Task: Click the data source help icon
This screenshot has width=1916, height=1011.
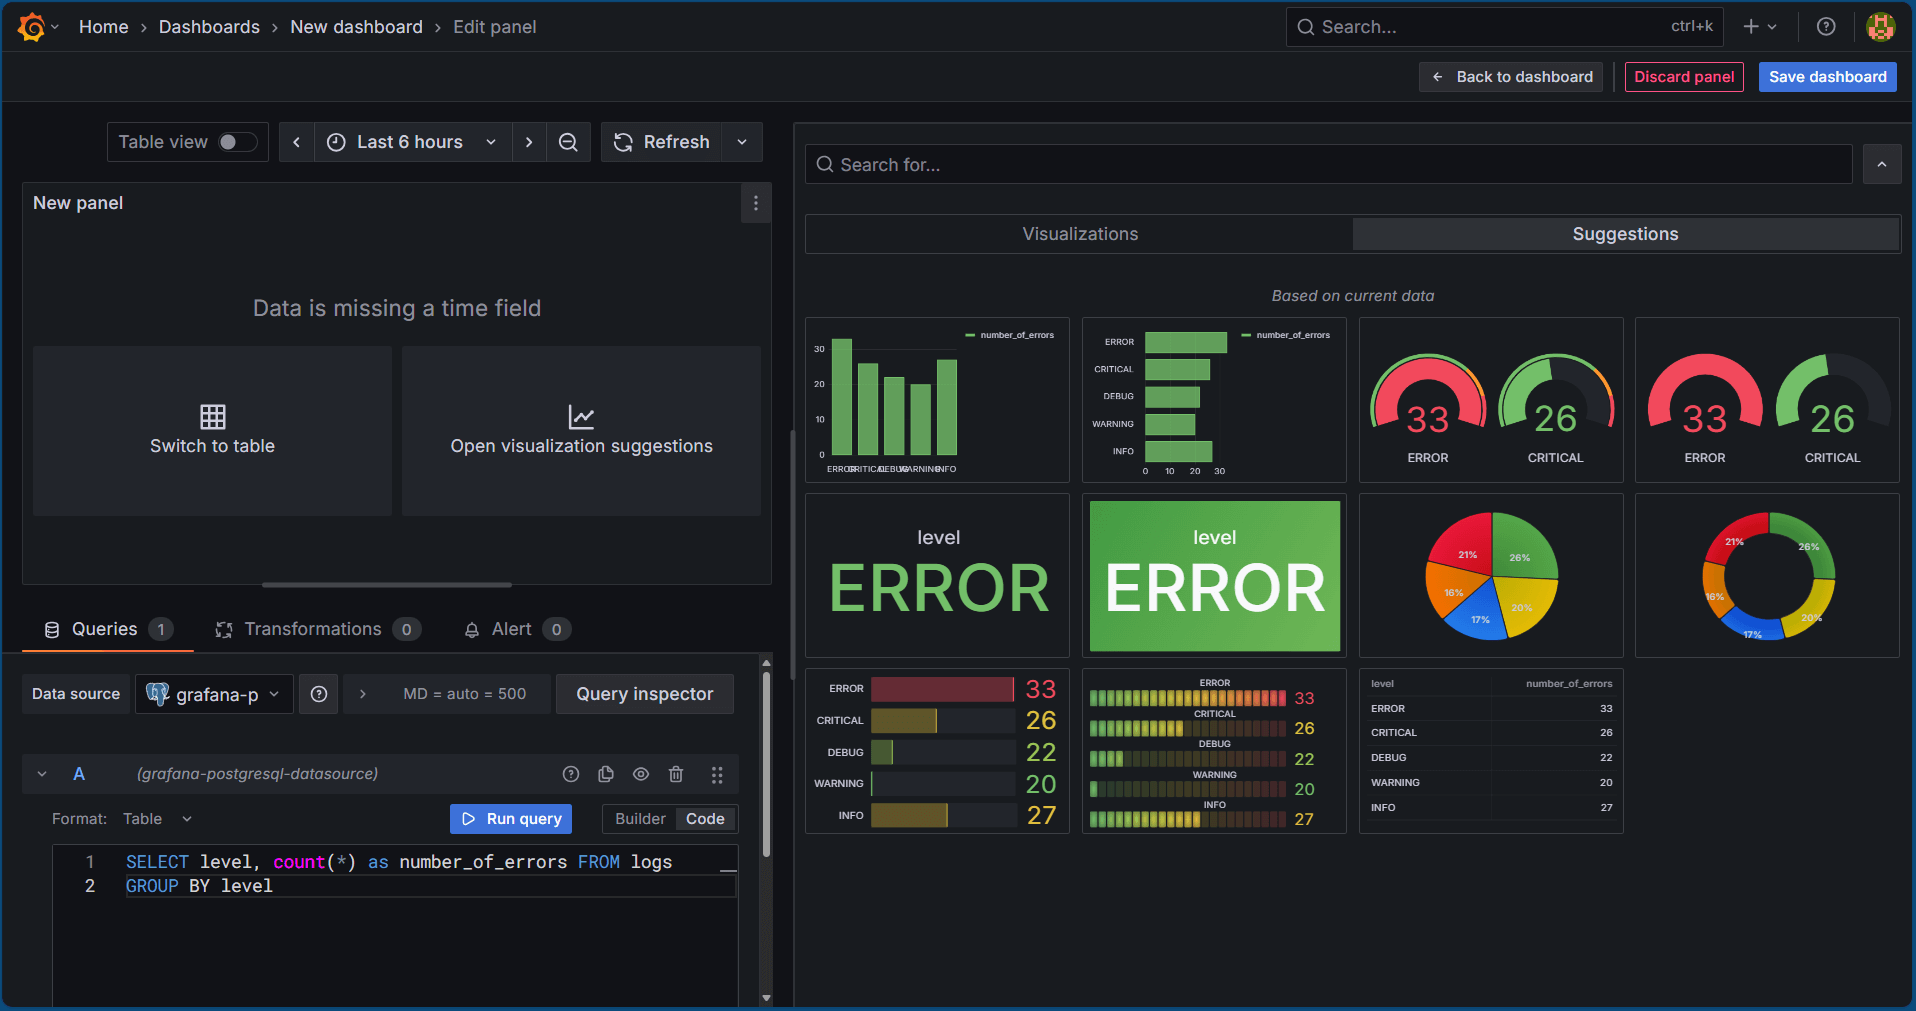Action: (319, 694)
